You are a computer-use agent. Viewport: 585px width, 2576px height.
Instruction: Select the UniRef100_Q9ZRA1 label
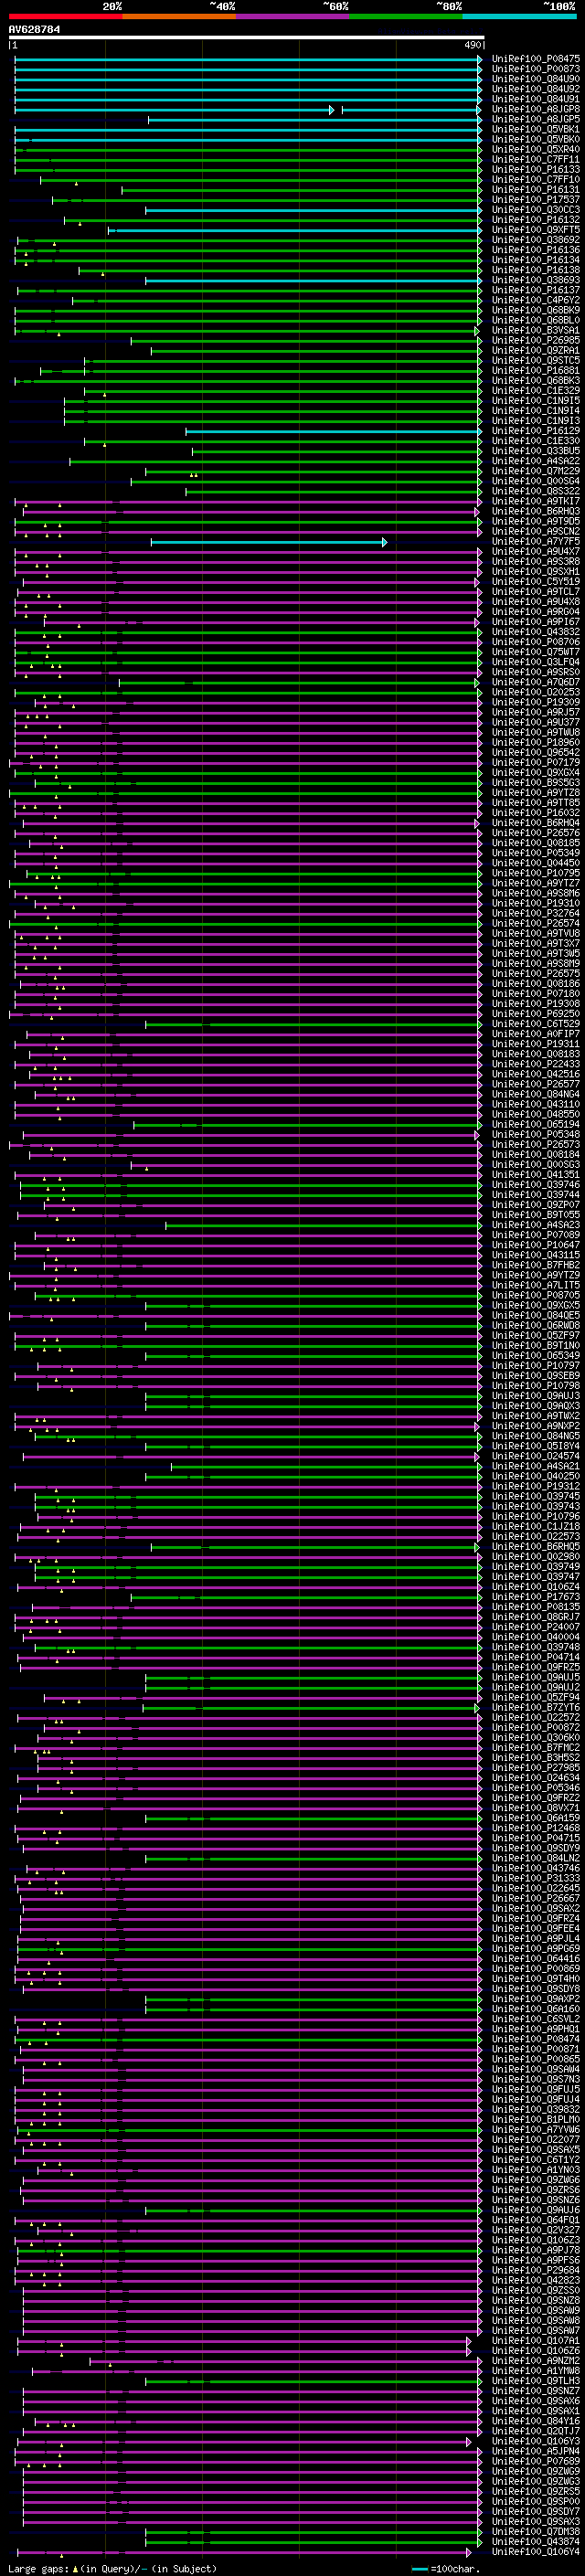click(x=536, y=351)
